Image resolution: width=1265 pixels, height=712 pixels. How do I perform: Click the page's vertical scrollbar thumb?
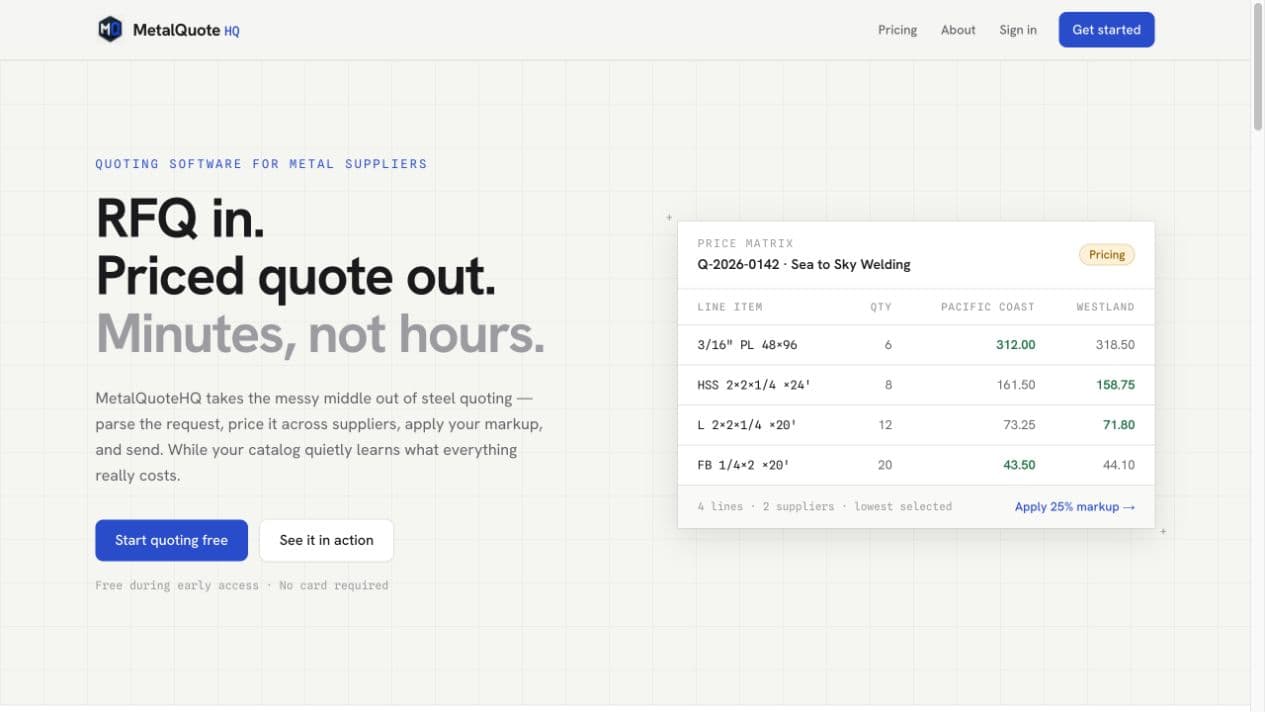click(x=1257, y=68)
